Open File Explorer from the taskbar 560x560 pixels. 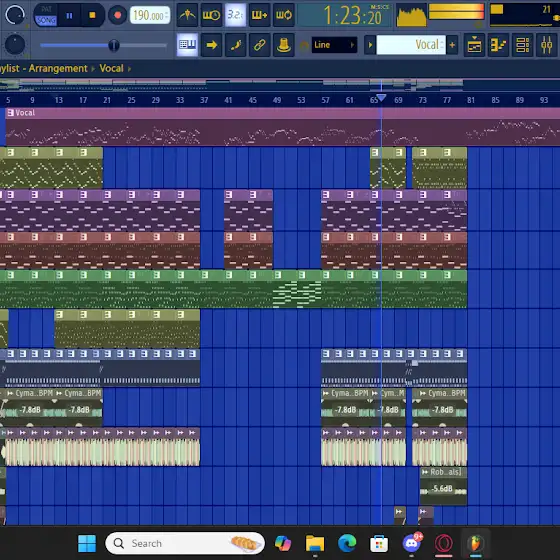point(315,544)
